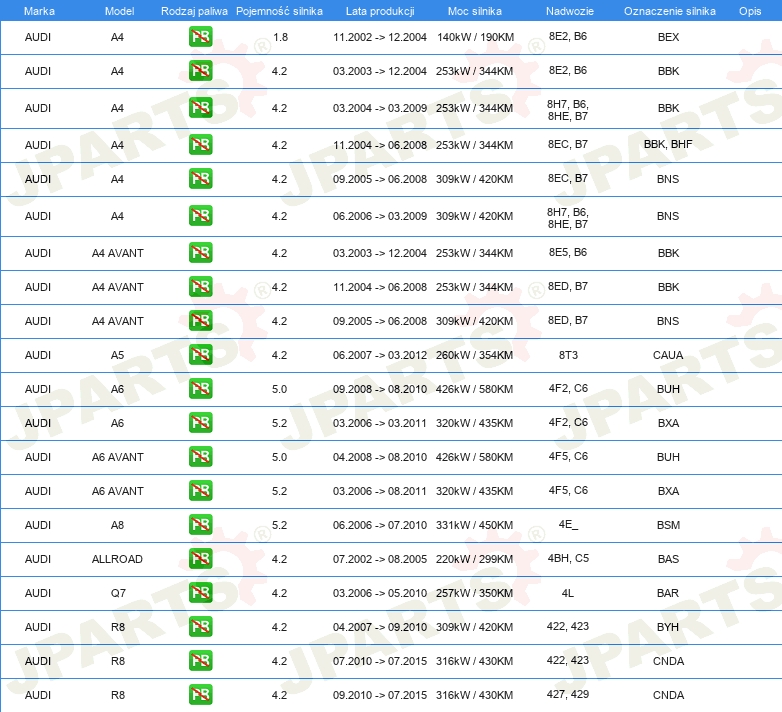Select the Q7 model cell
The image size is (782, 712).
click(117, 593)
